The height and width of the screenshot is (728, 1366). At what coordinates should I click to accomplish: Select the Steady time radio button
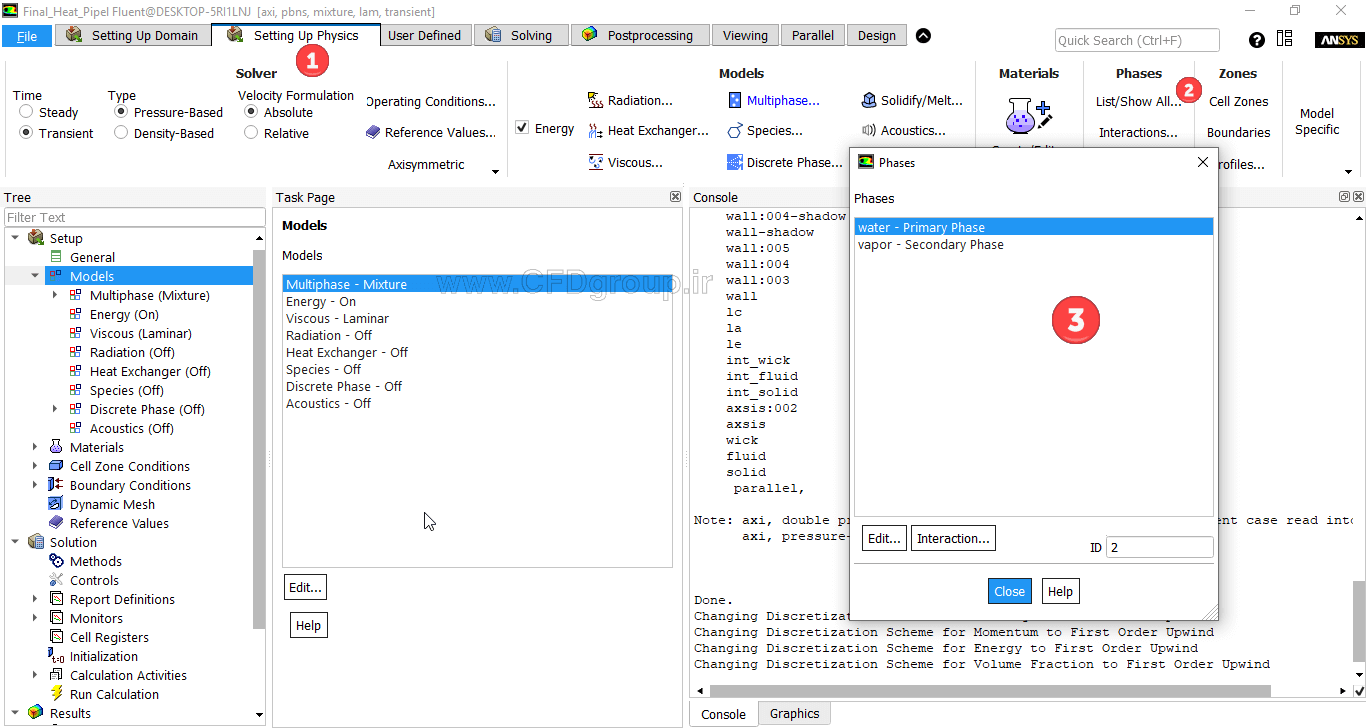(x=26, y=112)
